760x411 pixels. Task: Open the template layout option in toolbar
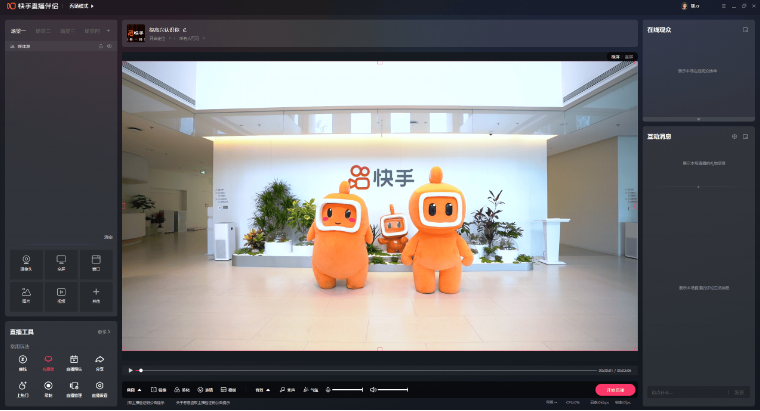228,390
